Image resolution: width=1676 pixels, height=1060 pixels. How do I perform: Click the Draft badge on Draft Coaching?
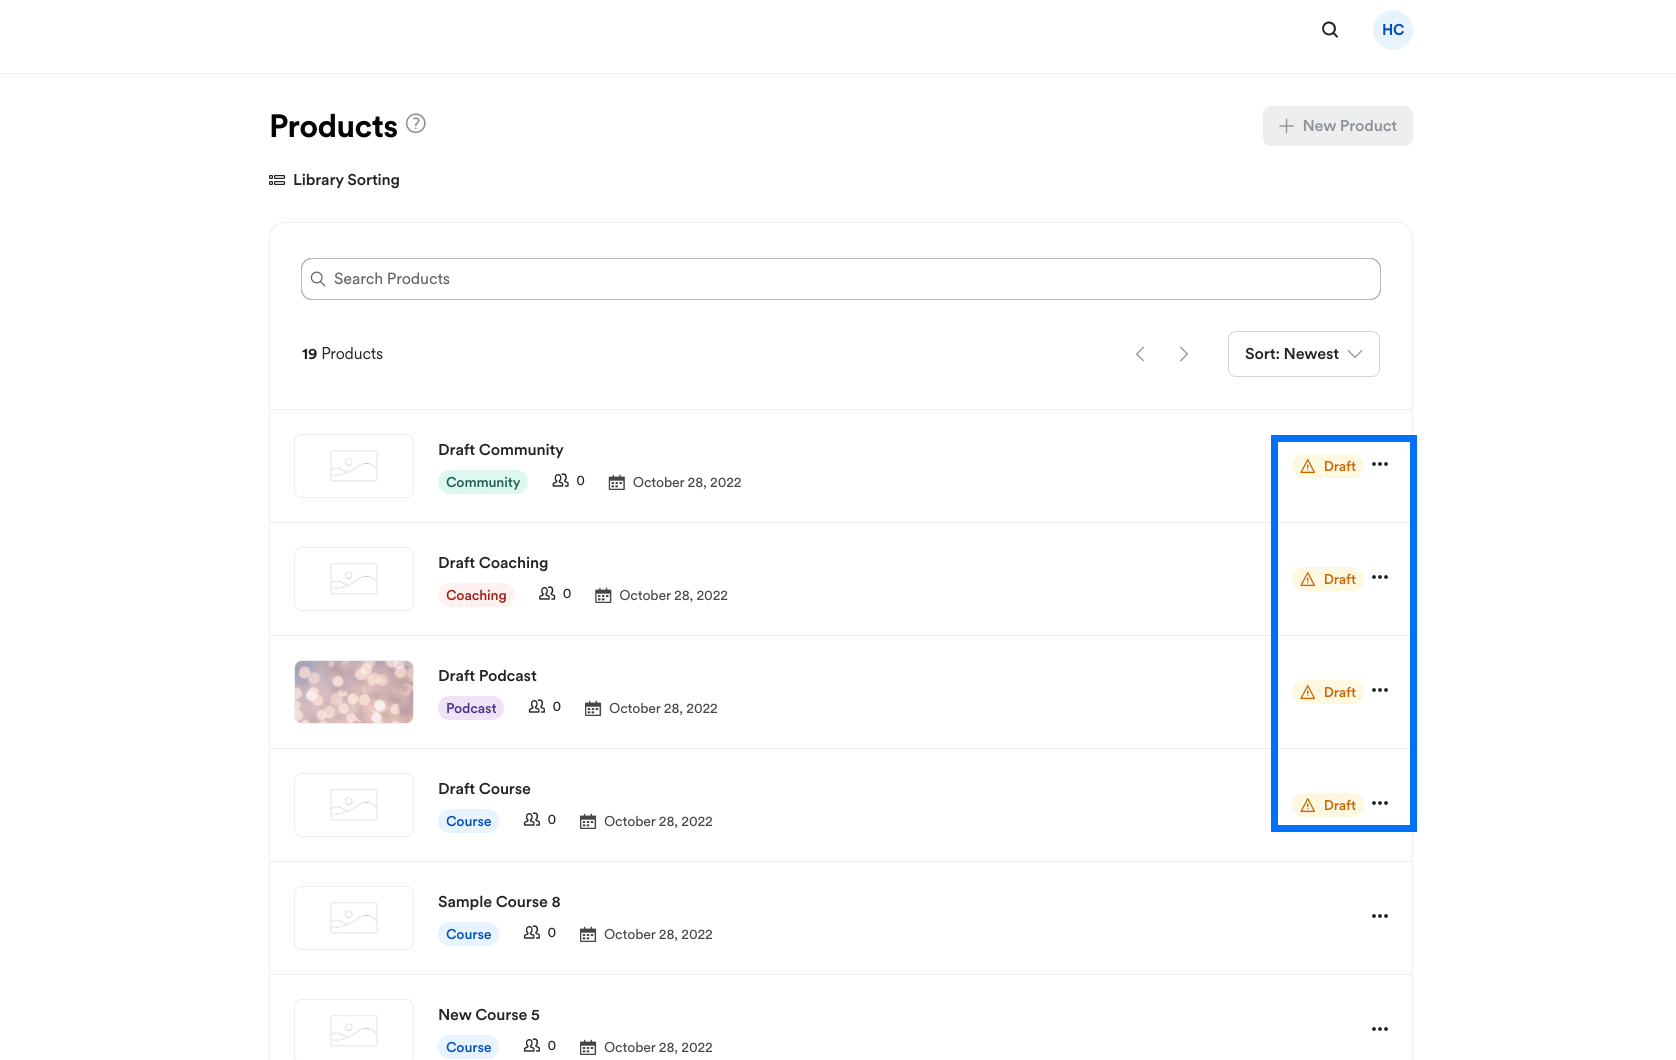1329,579
